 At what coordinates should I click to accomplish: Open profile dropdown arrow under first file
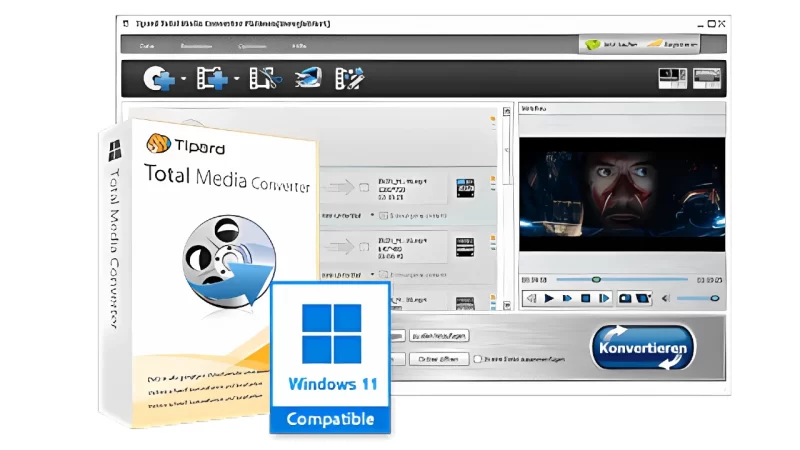tap(372, 215)
